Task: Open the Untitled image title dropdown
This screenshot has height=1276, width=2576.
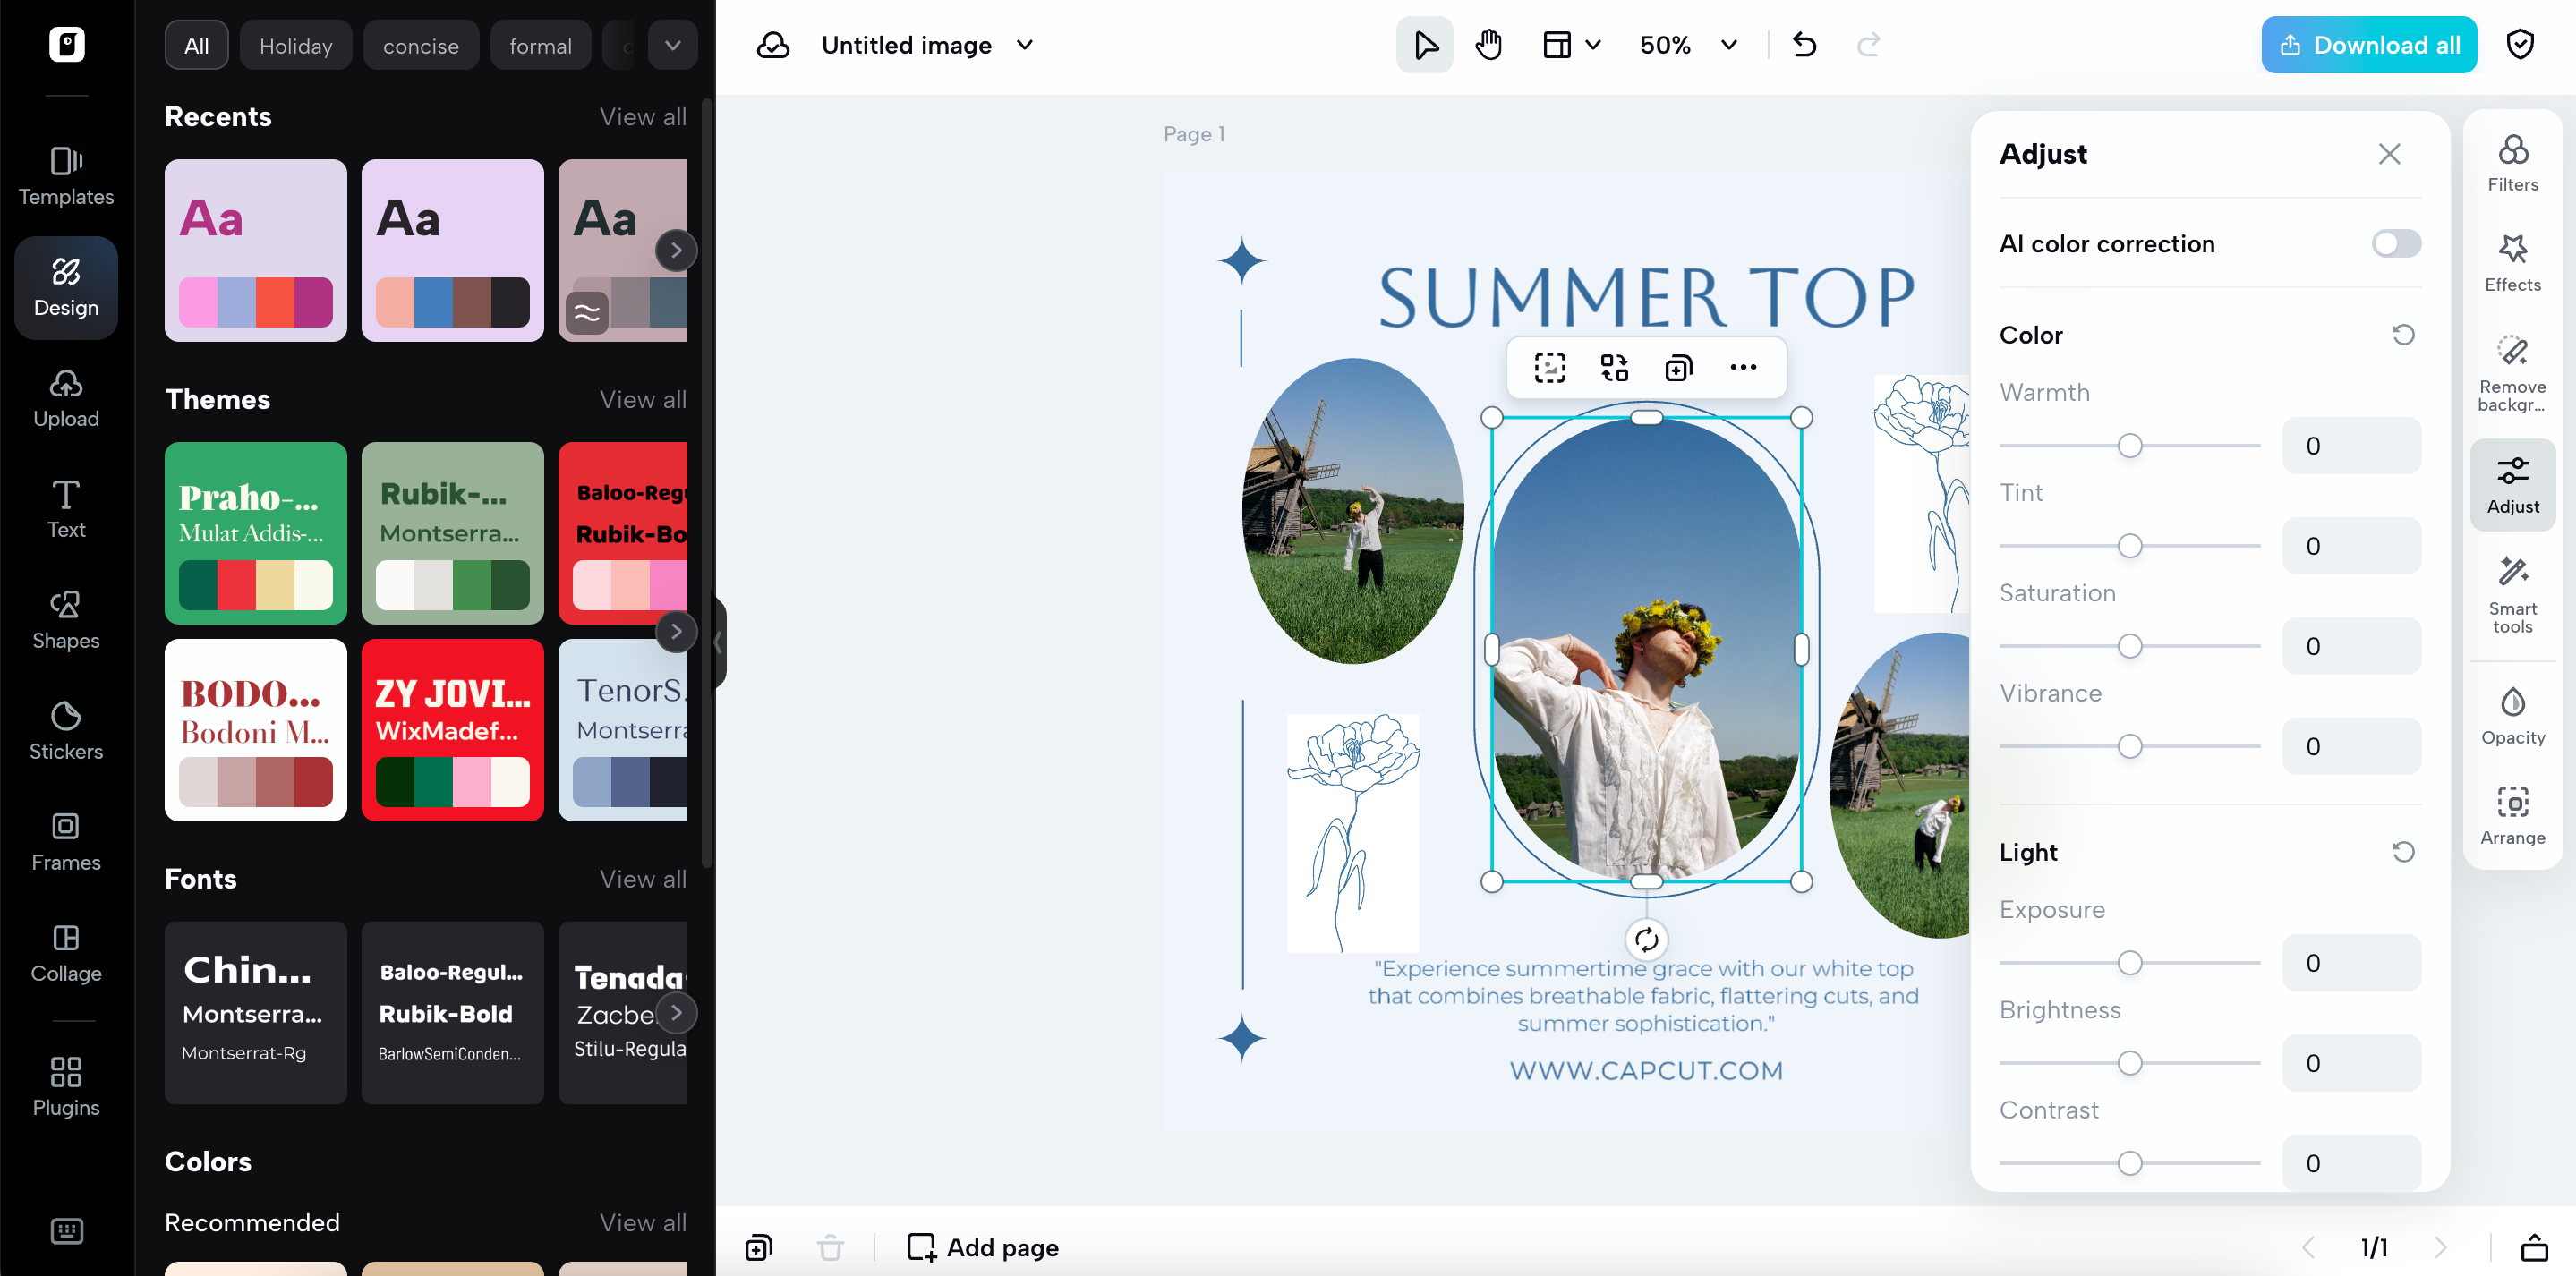Action: click(1025, 45)
